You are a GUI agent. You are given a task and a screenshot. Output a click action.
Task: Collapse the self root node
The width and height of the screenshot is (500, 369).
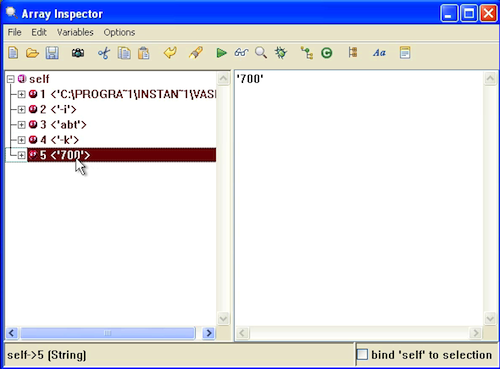[11, 79]
